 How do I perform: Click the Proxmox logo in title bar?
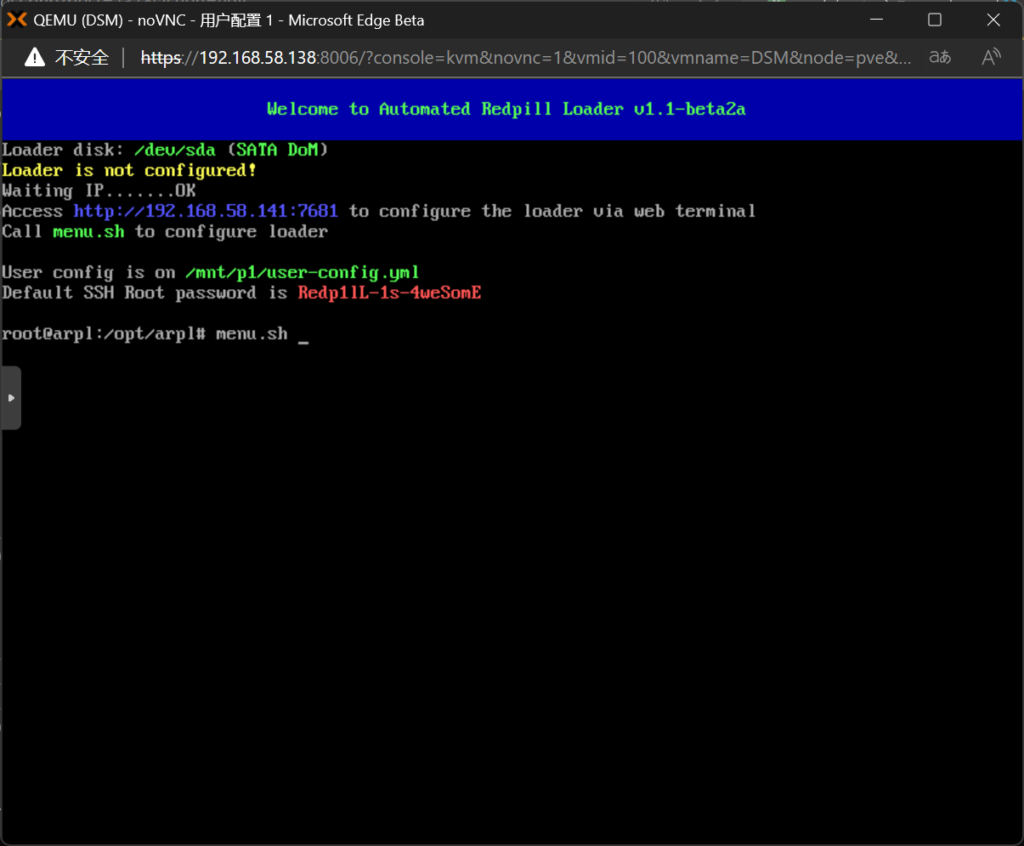point(17,20)
